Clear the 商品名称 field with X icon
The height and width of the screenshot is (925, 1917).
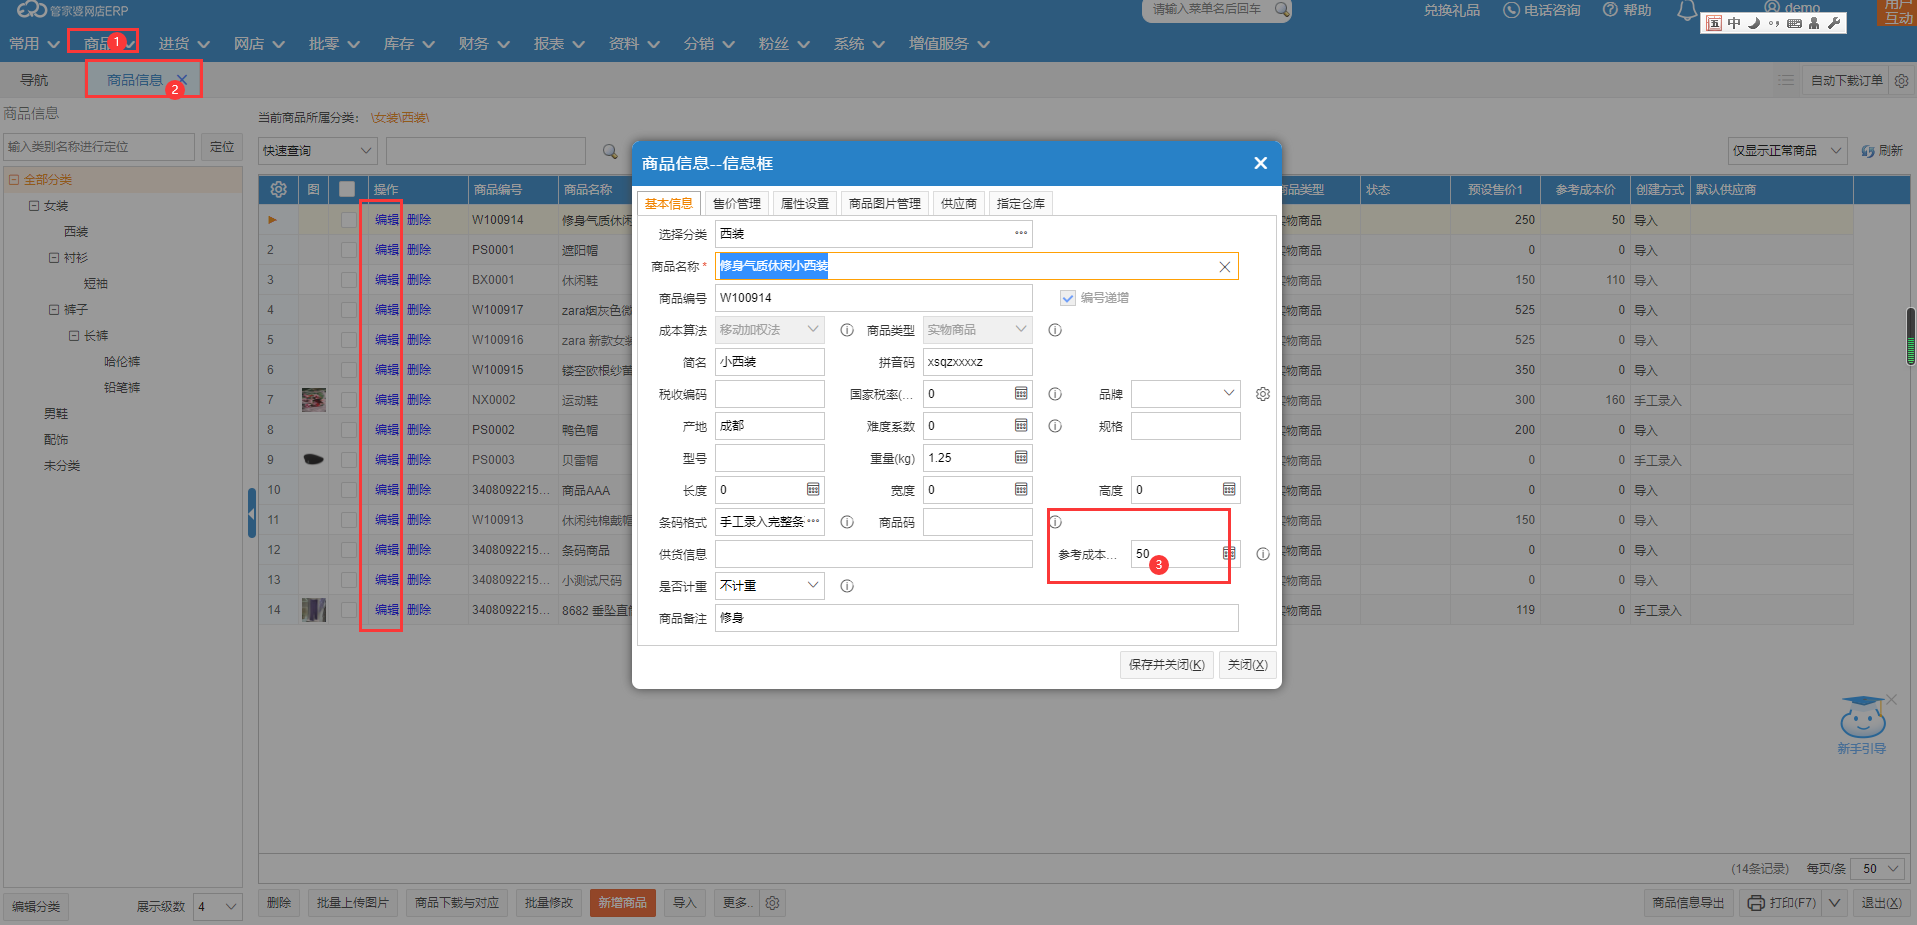[x=1225, y=266]
